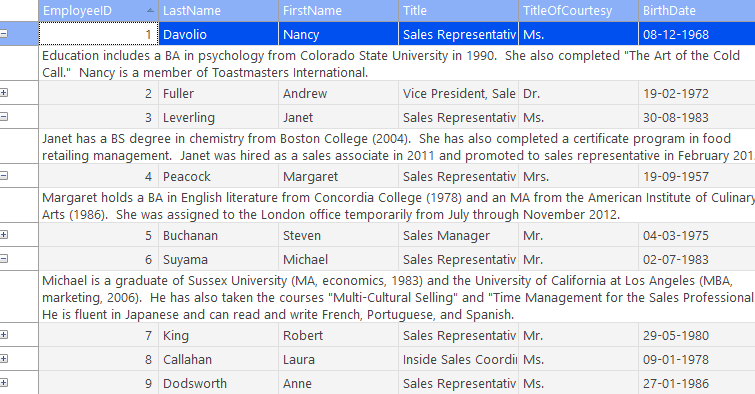Sort by the FirstName column header

[x=338, y=11]
